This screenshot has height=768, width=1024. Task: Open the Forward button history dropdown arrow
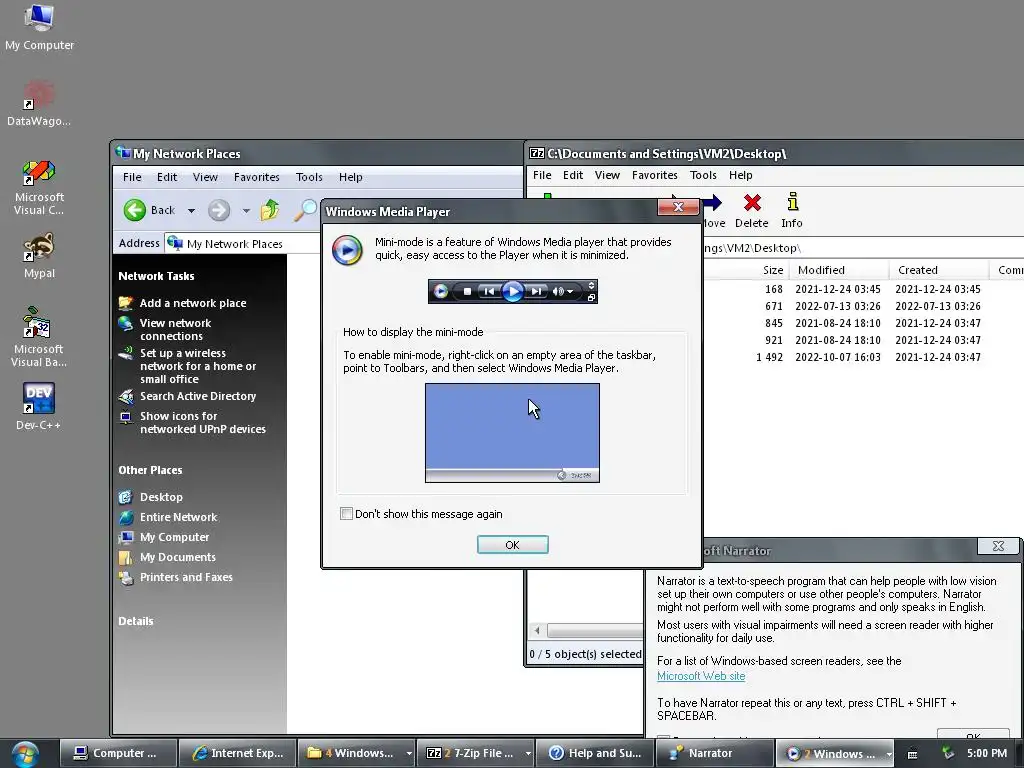point(246,210)
